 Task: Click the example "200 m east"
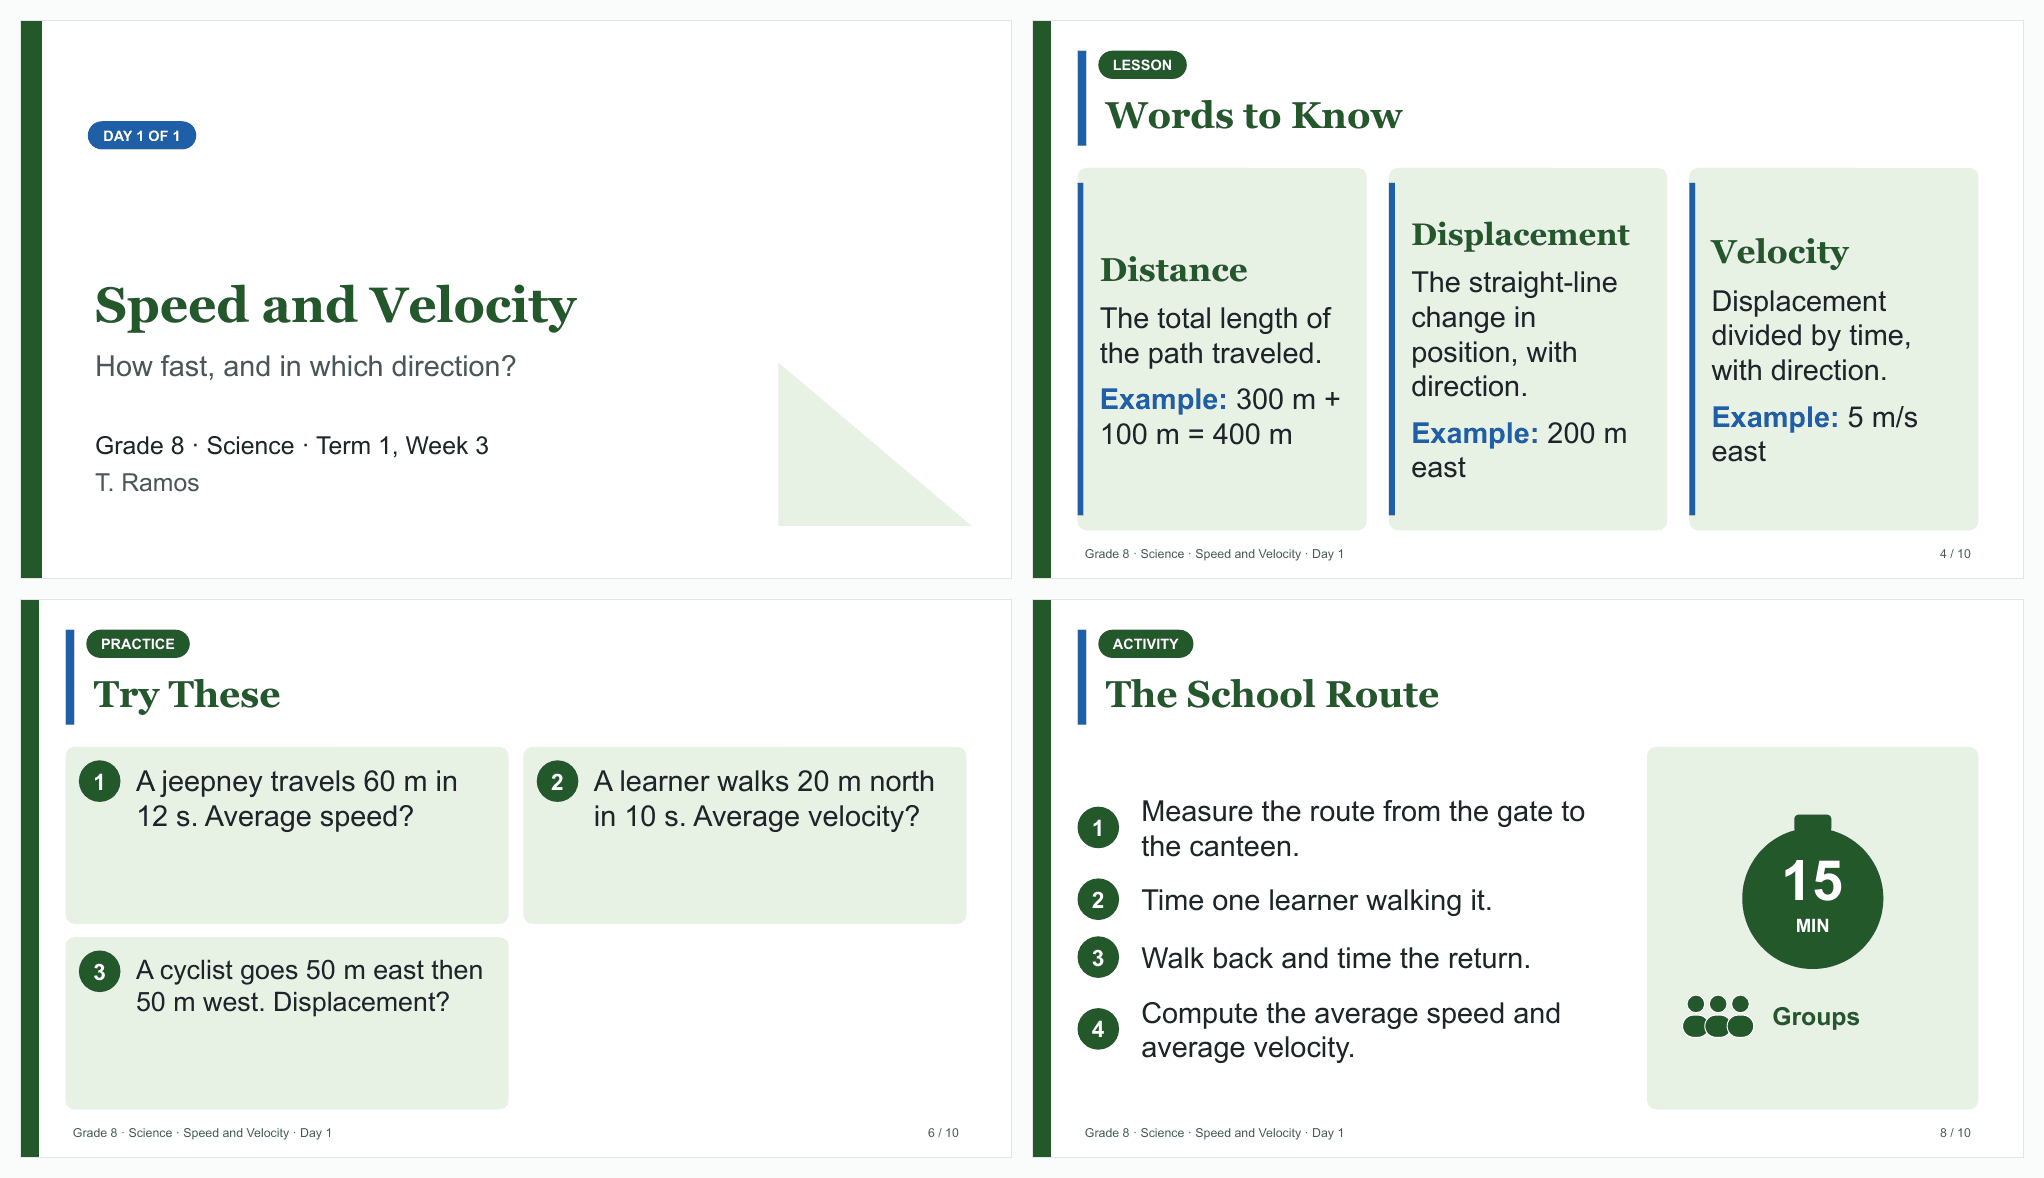pos(1519,450)
